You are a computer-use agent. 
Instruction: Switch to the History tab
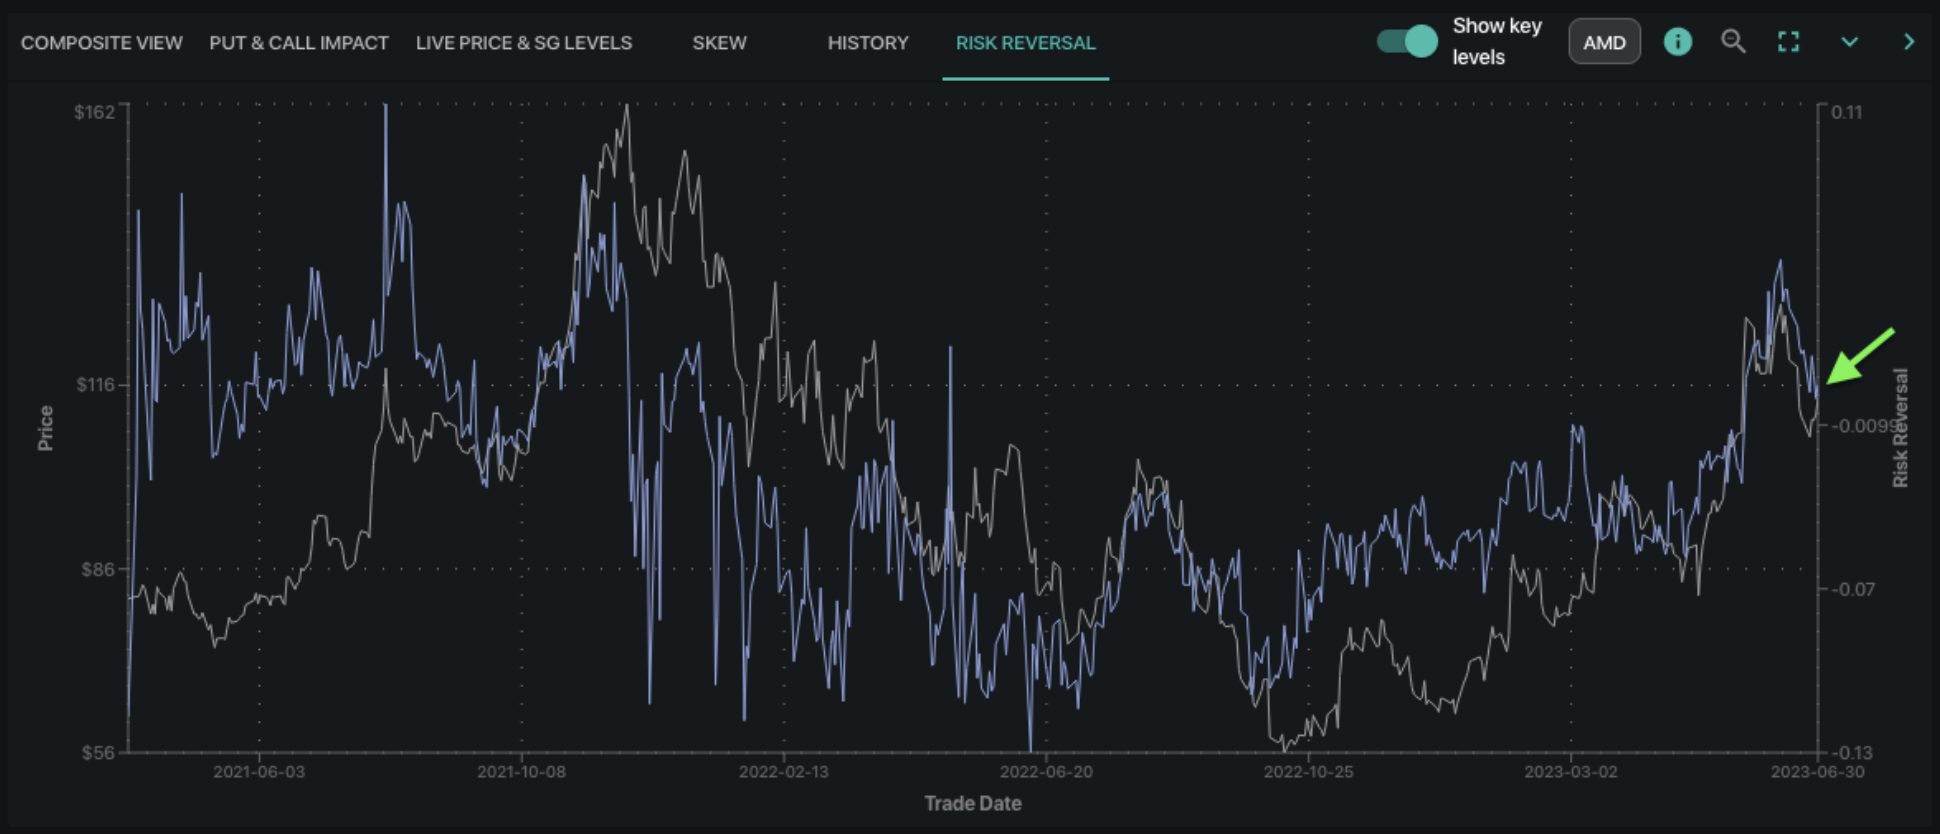[868, 43]
